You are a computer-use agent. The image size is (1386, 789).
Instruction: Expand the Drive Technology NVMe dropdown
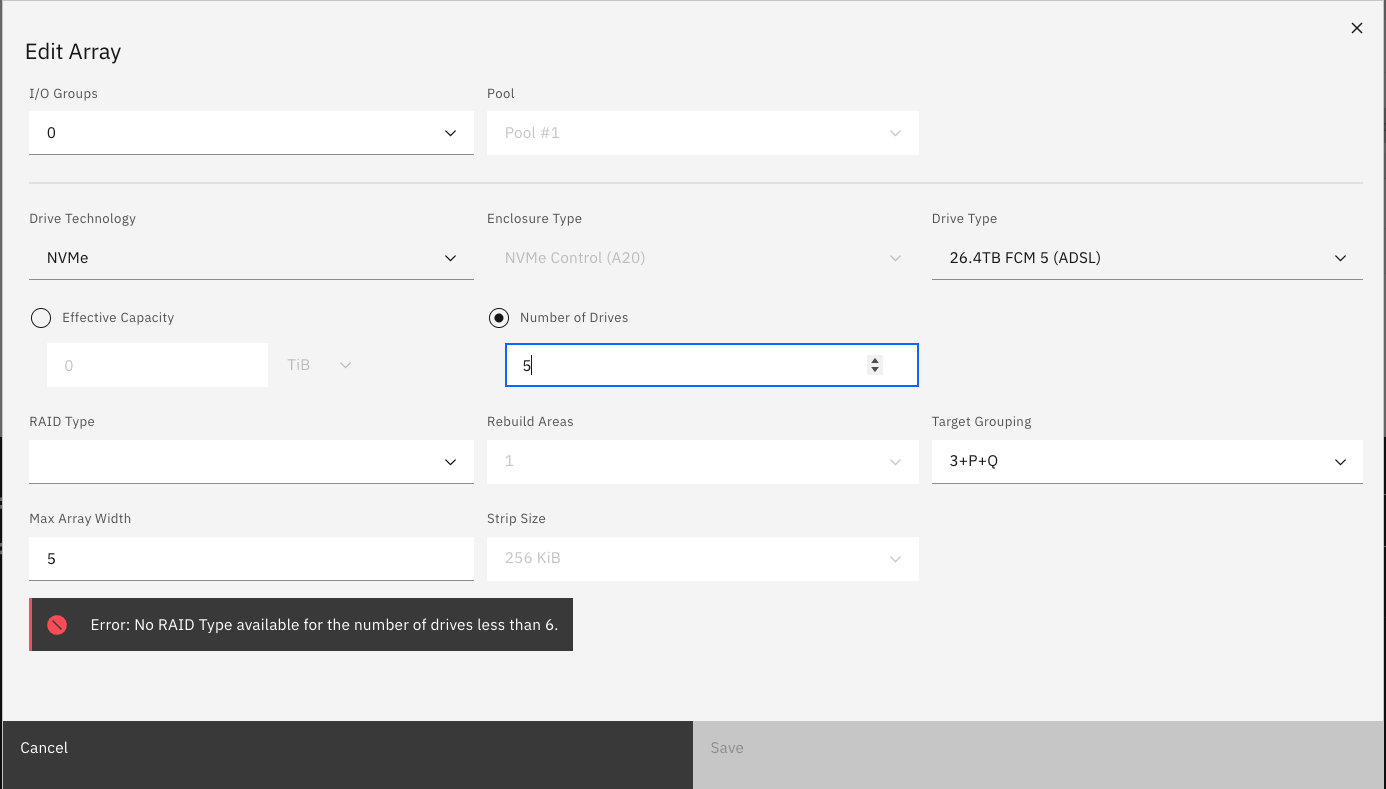pos(251,258)
